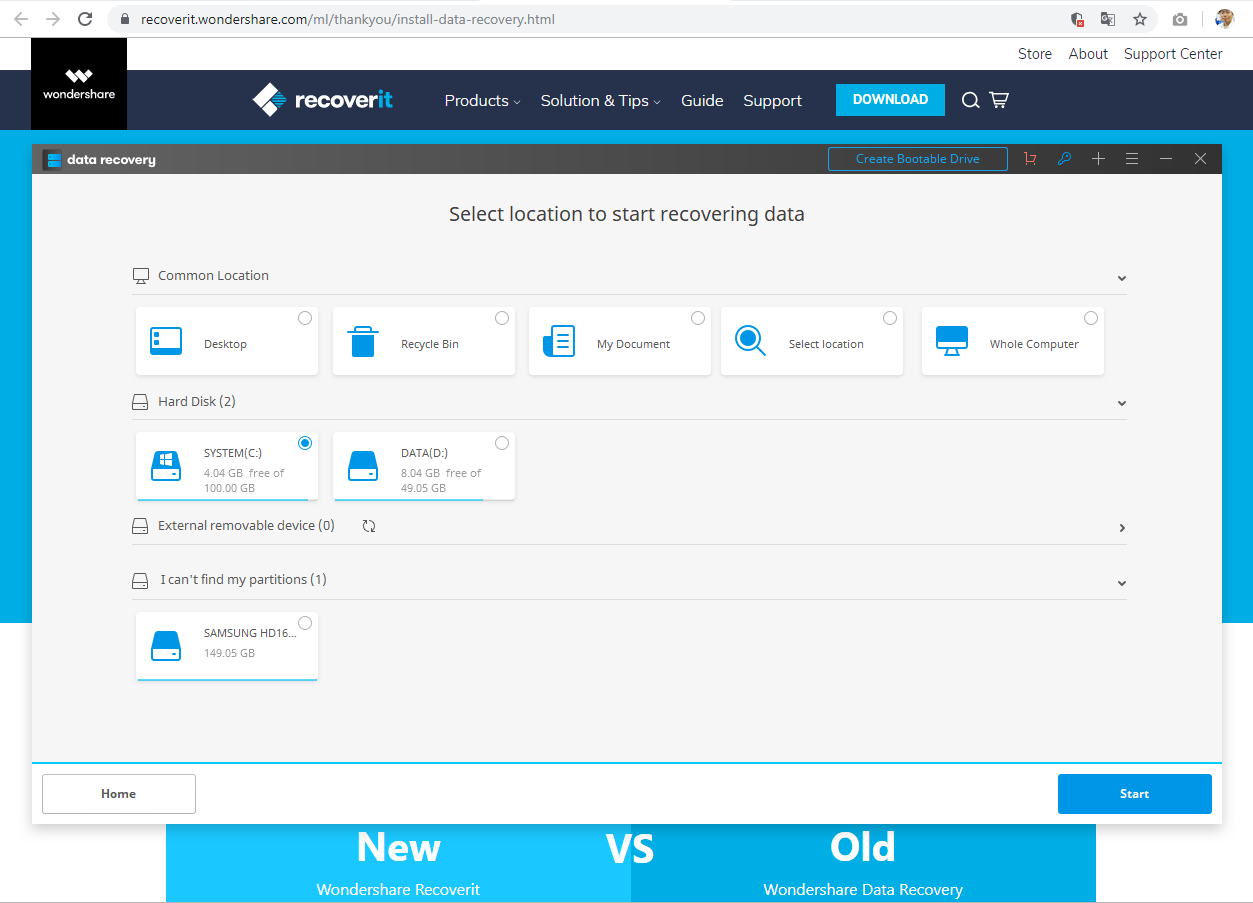The height and width of the screenshot is (903, 1253).
Task: Select the SAMSUNG HD16 lost partition card
Action: click(x=227, y=645)
